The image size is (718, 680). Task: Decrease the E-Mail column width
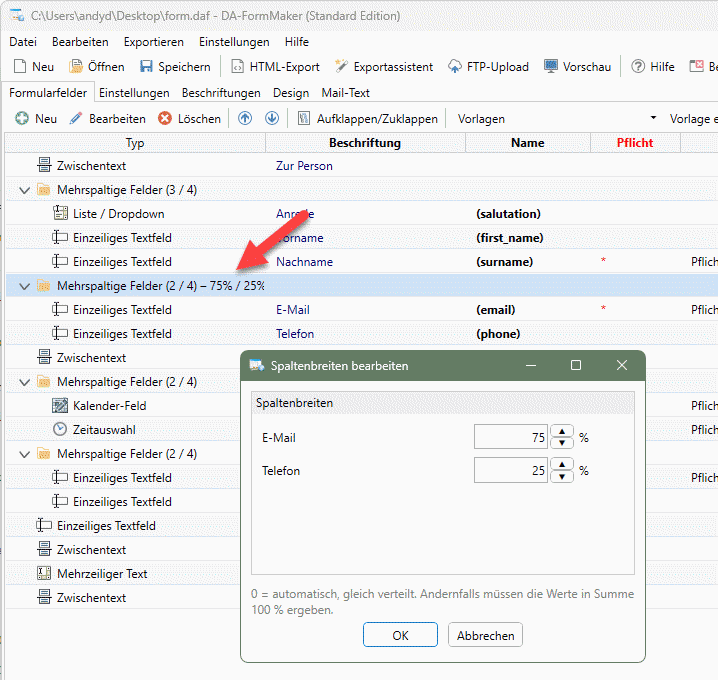pos(562,443)
